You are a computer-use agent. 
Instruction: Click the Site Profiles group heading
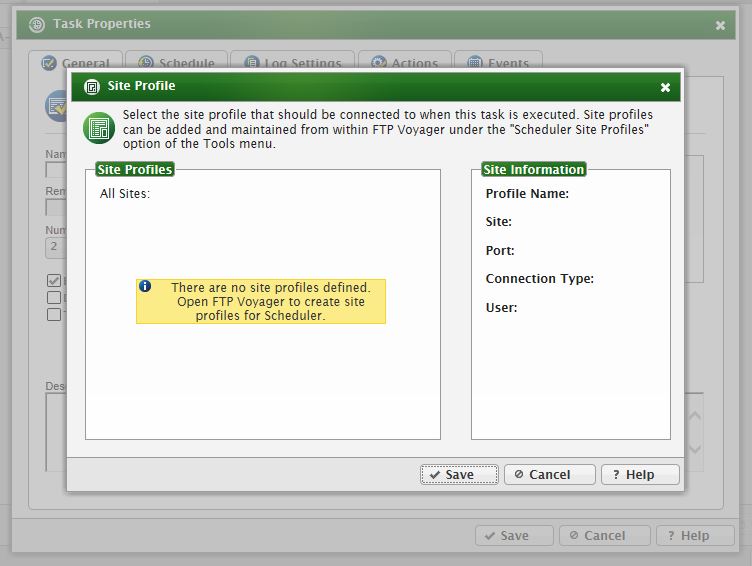click(135, 169)
